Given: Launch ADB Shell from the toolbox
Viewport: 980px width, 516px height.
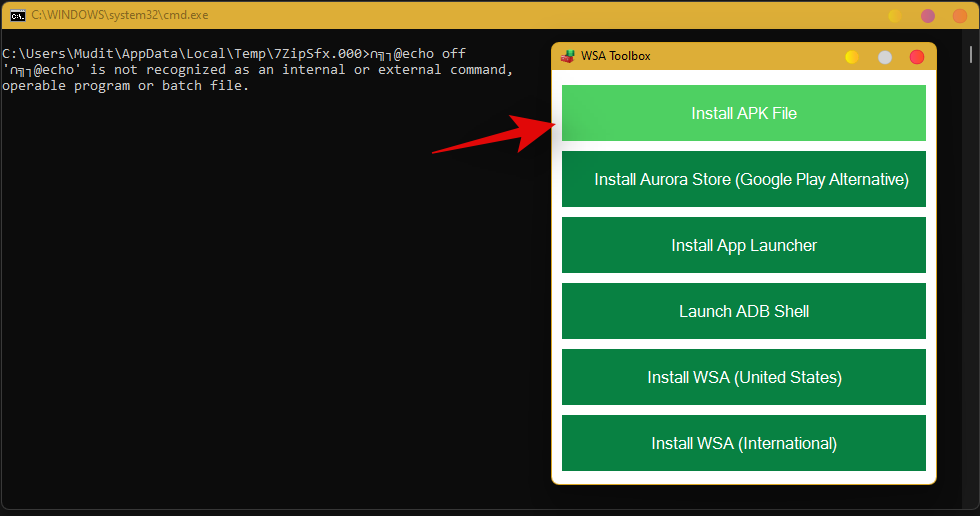Looking at the screenshot, I should pos(743,311).
